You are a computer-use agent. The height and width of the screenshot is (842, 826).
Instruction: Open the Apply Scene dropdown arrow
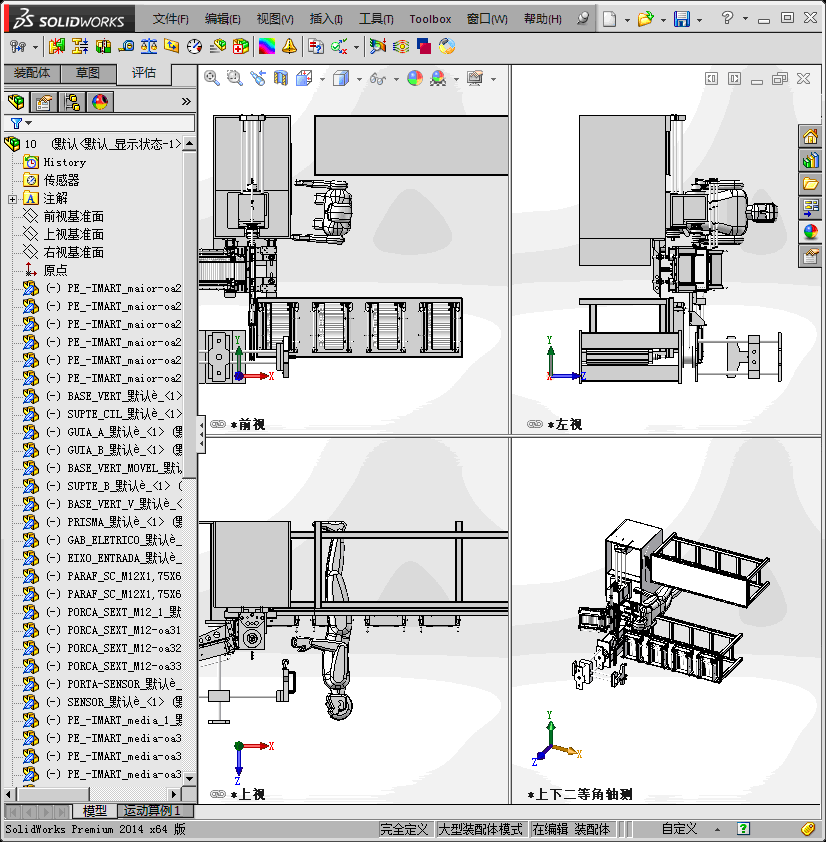456,79
